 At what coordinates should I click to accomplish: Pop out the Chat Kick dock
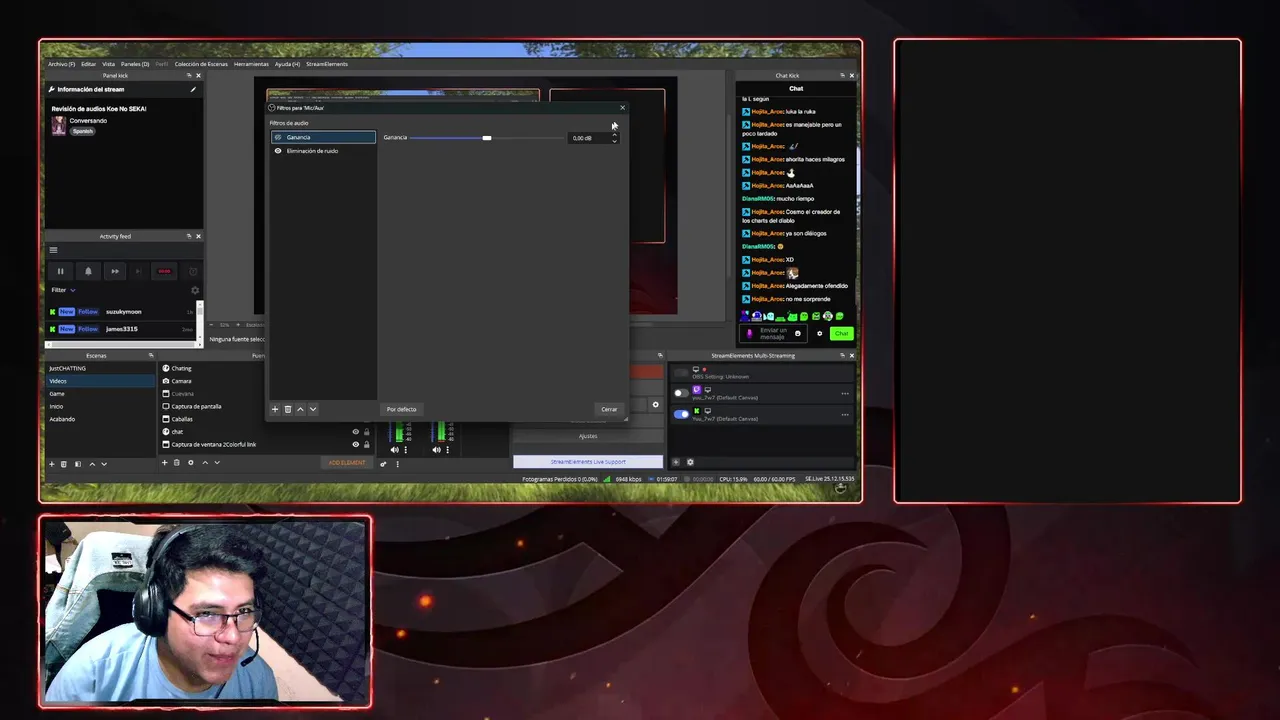coord(845,75)
